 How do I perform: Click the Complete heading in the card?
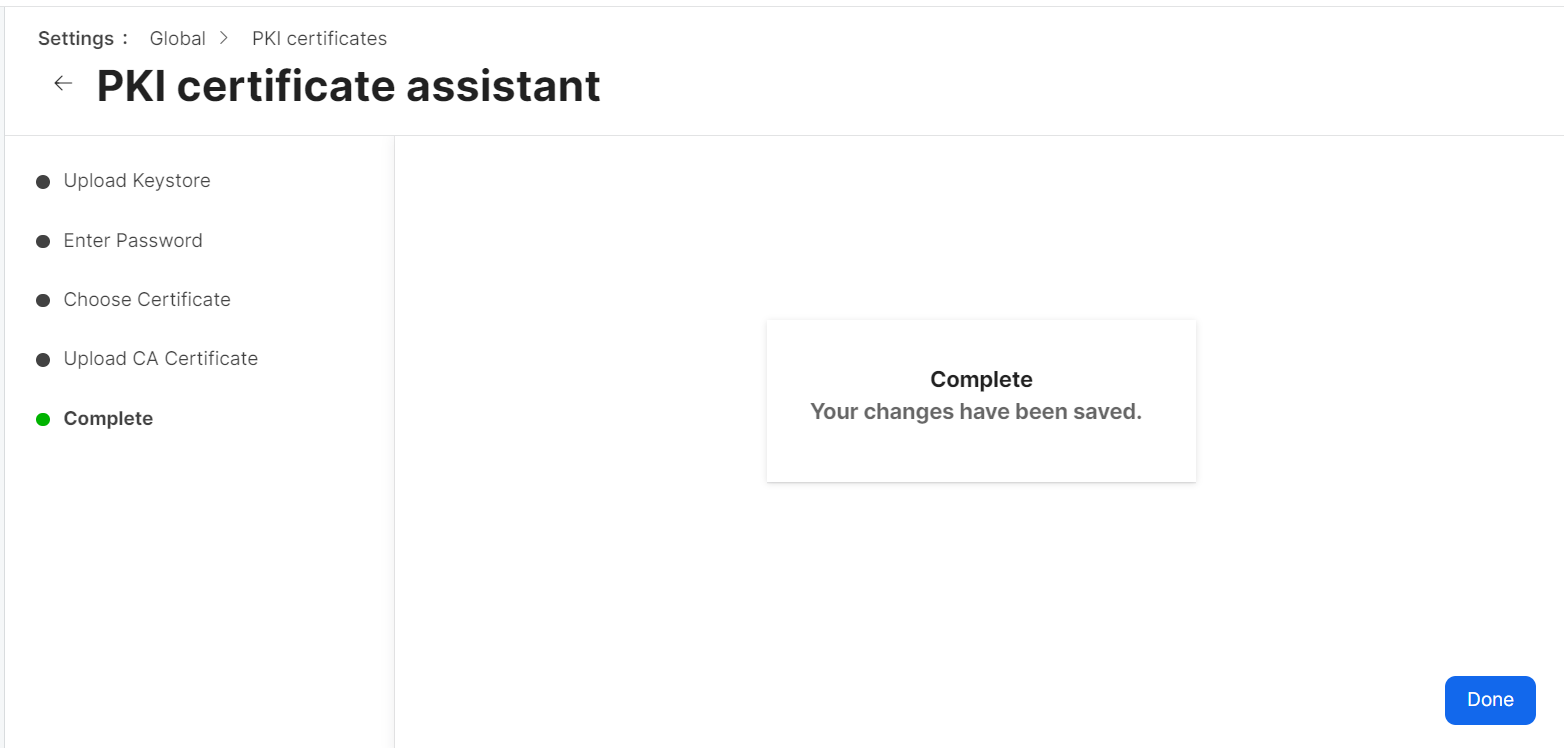click(981, 379)
